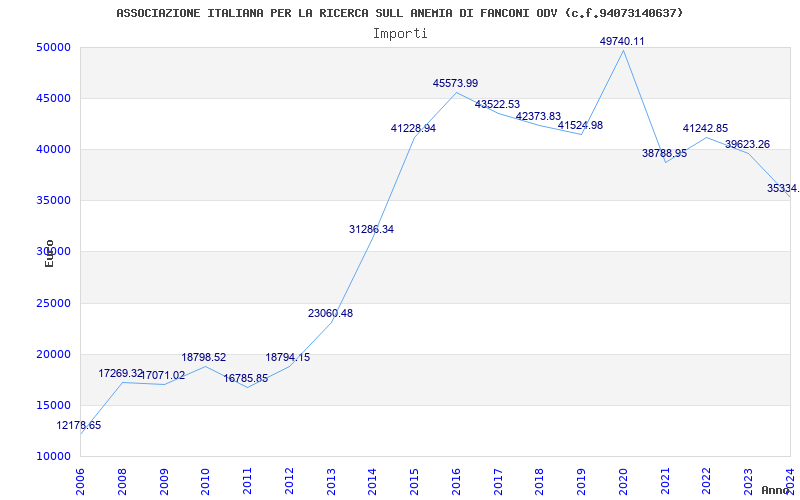
Task: Click the 15000 y-axis tick label
Action: pos(53,406)
